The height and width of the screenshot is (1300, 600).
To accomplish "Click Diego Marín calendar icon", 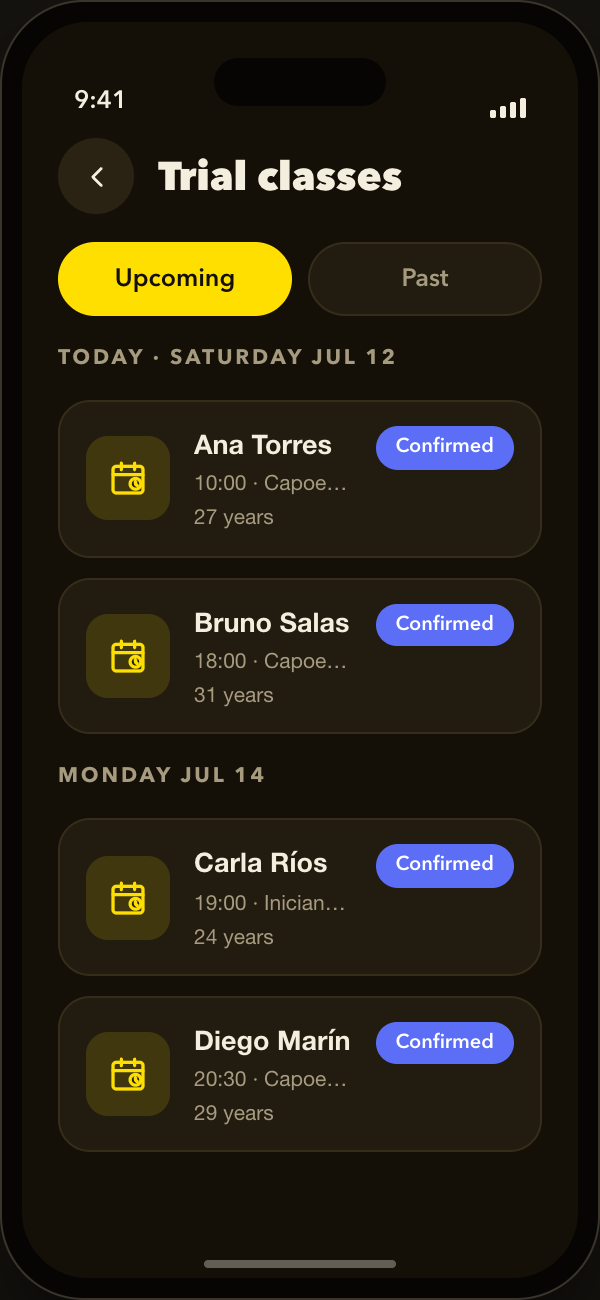I will [128, 1074].
